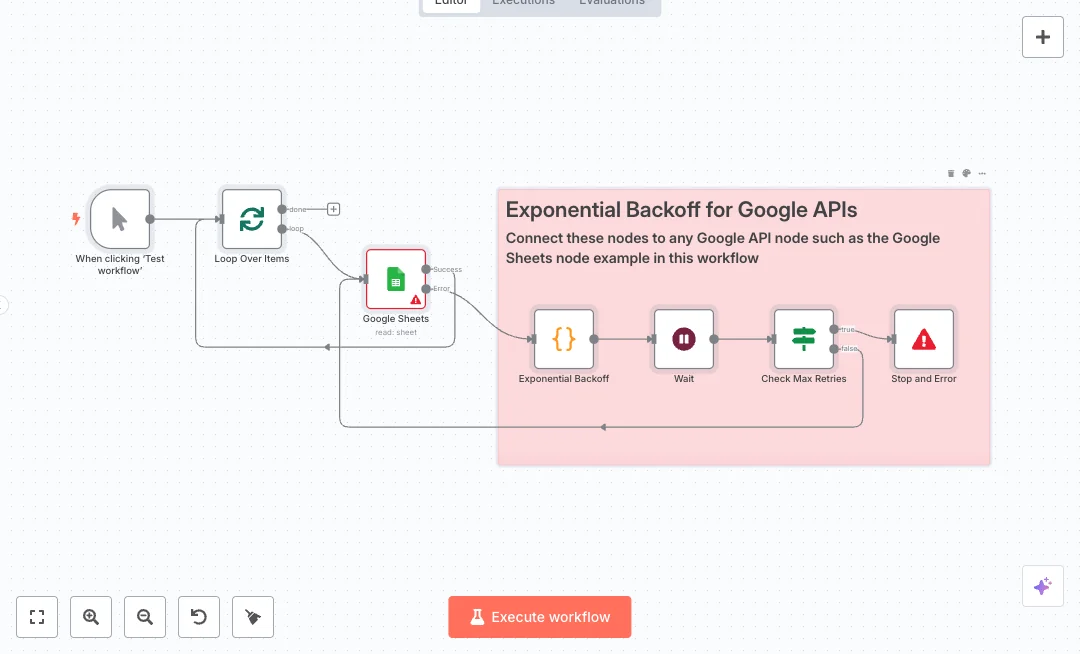Click the Execute workflow button
Image resolution: width=1080 pixels, height=654 pixels.
coord(540,617)
